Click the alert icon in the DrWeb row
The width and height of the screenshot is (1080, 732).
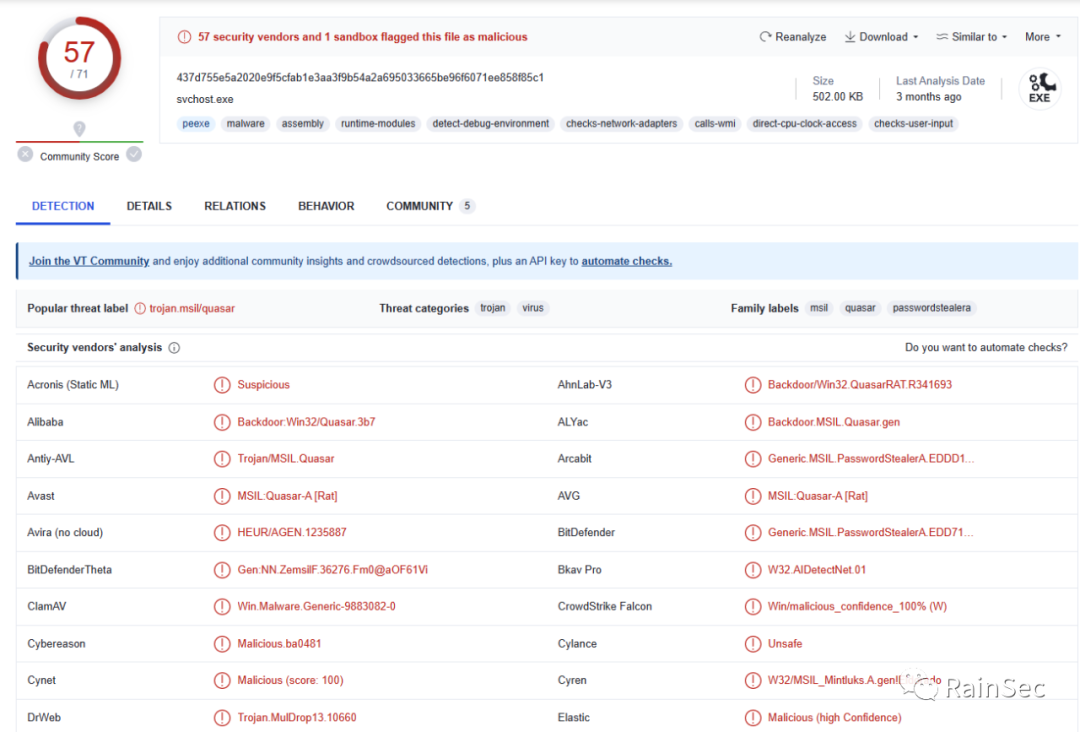click(222, 718)
